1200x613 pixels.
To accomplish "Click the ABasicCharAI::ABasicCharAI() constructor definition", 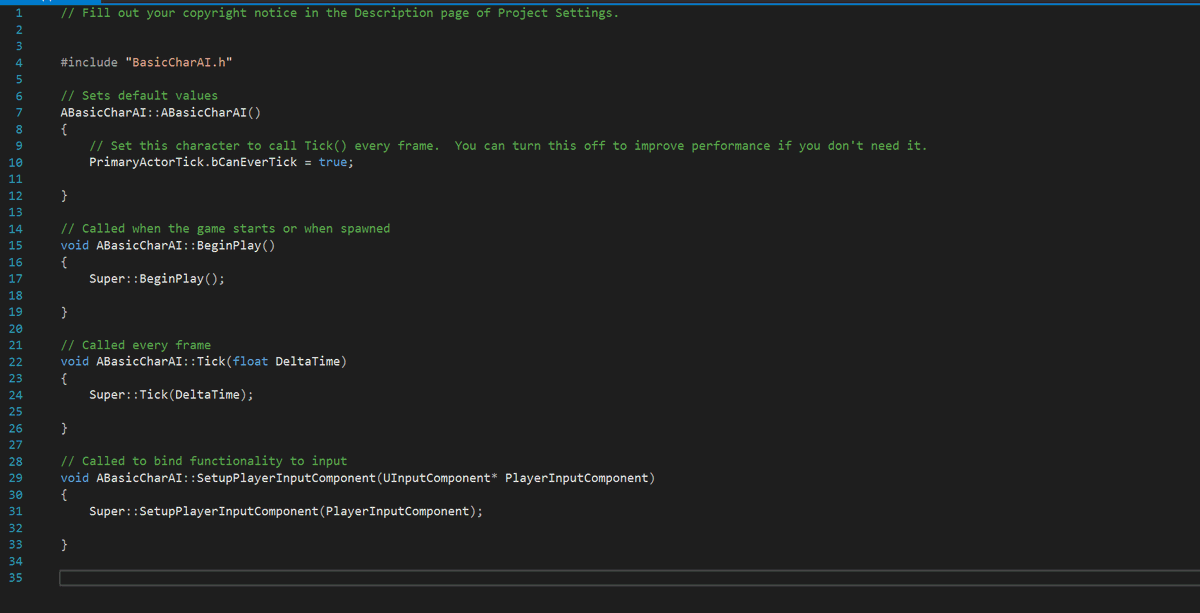I will (x=160, y=112).
